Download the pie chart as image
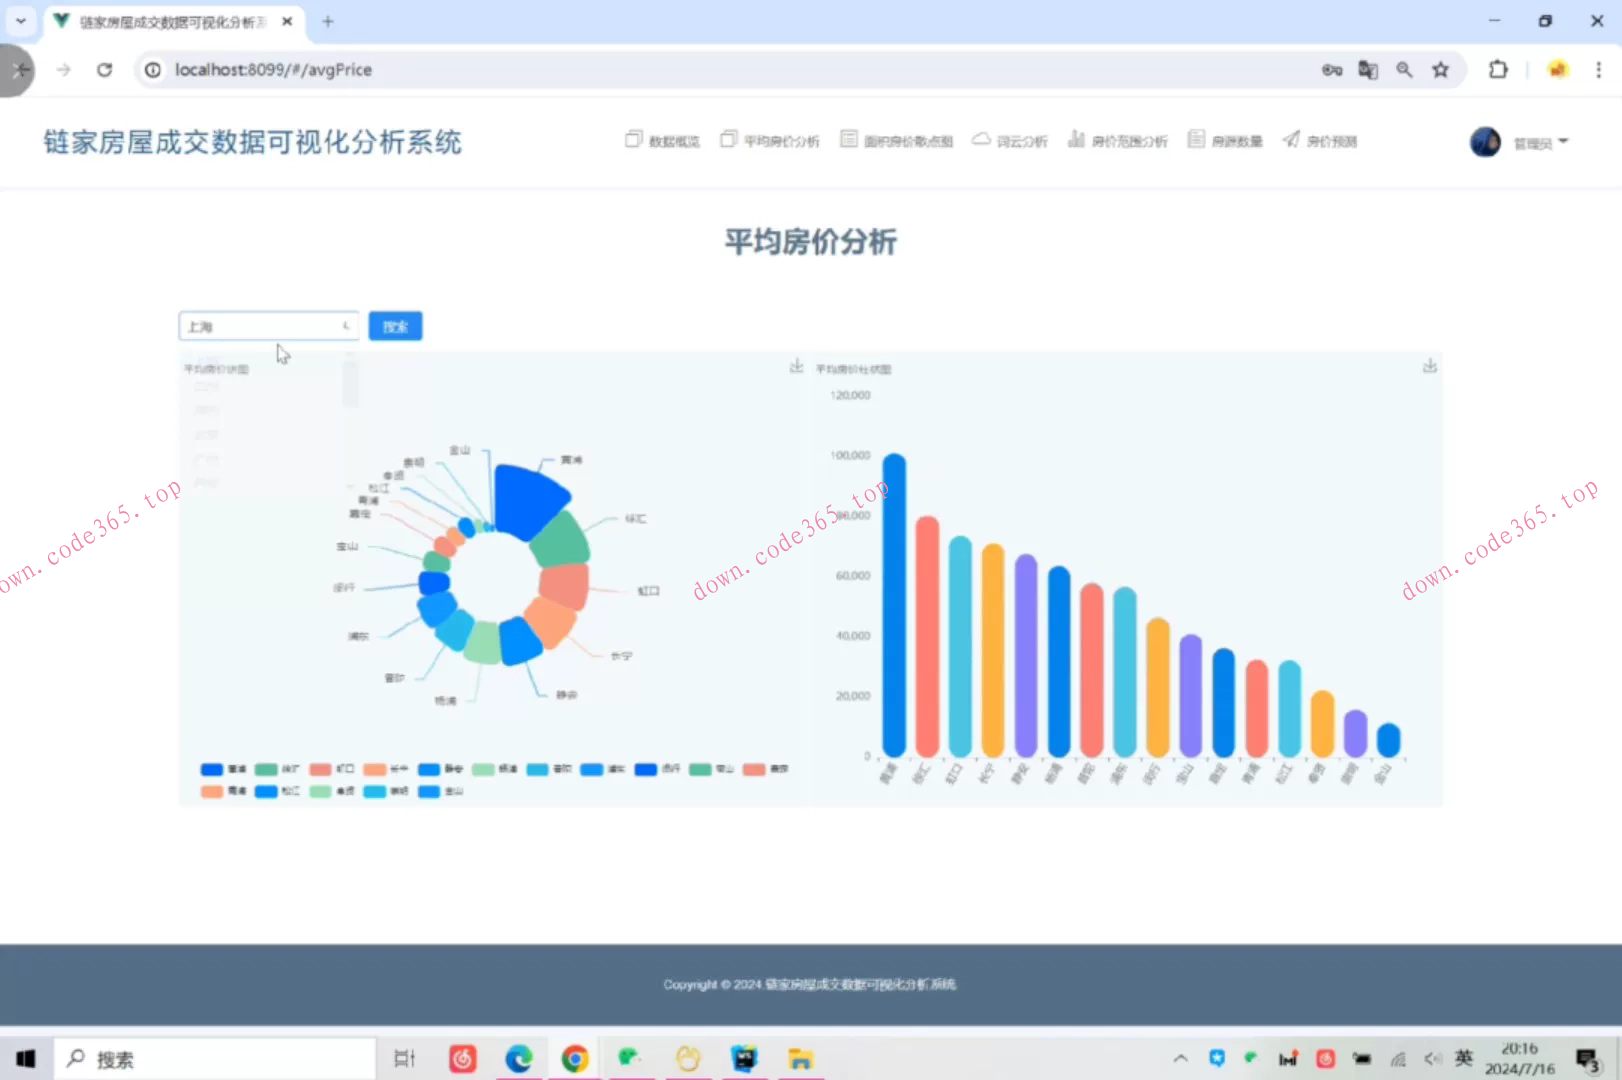The image size is (1622, 1080). coord(796,367)
